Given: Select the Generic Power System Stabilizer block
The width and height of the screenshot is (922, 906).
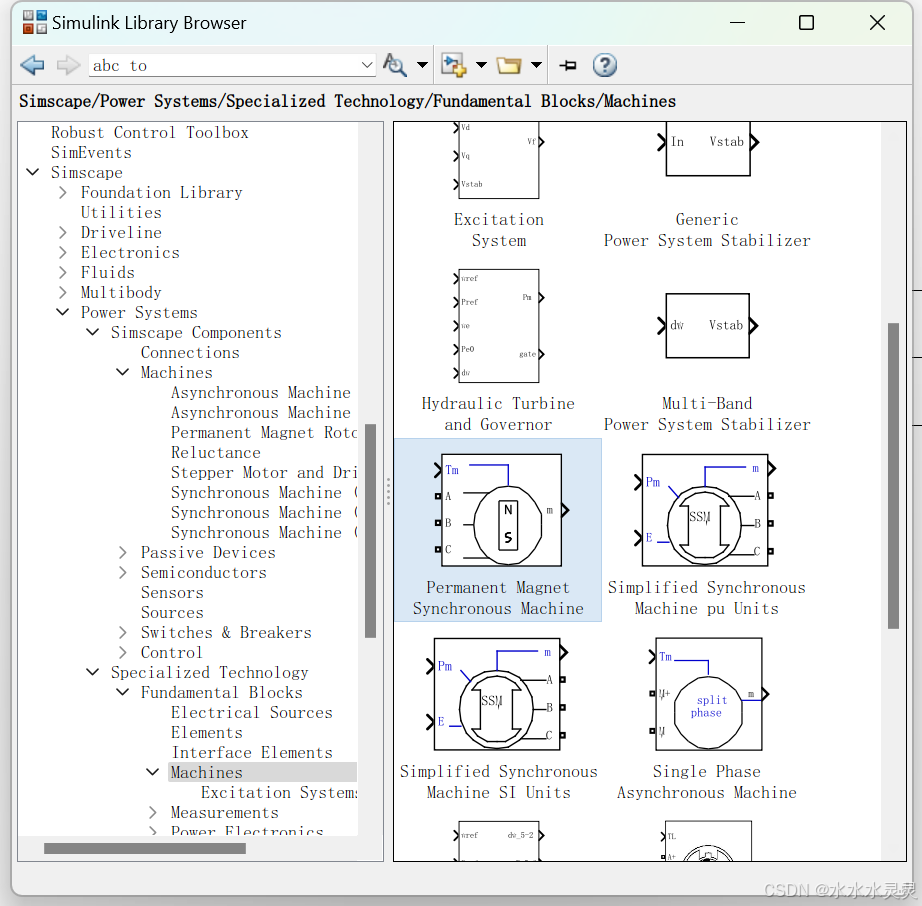Looking at the screenshot, I should coord(707,185).
